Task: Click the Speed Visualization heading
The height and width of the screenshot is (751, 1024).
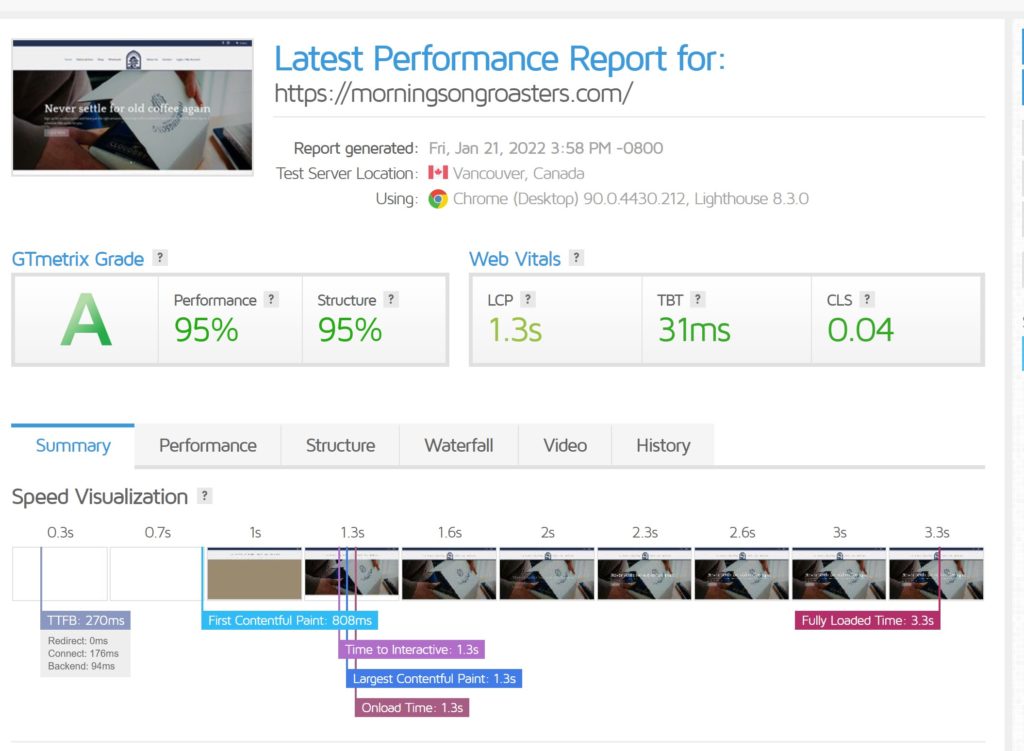Action: click(100, 497)
